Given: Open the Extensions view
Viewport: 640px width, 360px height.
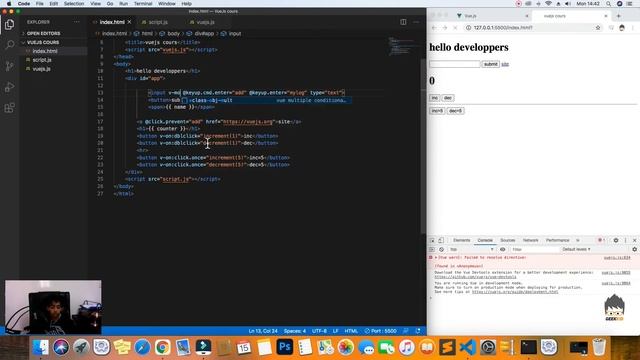Looking at the screenshot, I should click(9, 108).
